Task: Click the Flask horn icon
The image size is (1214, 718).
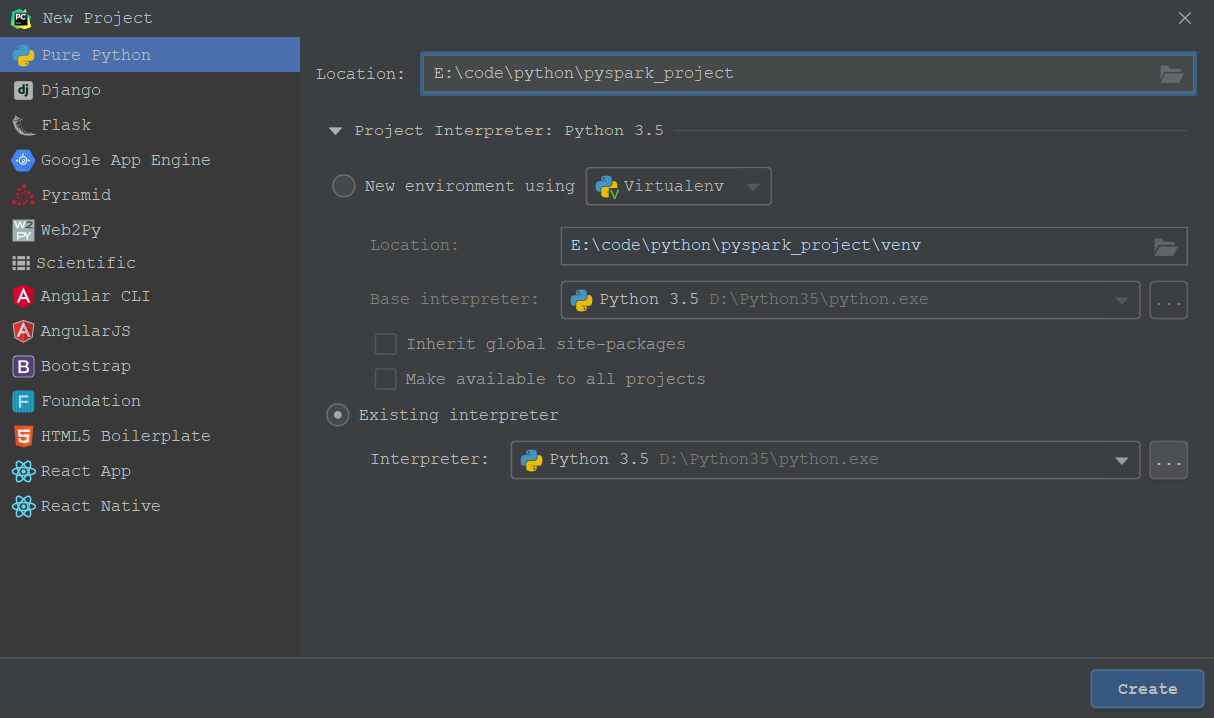Action: (23, 125)
